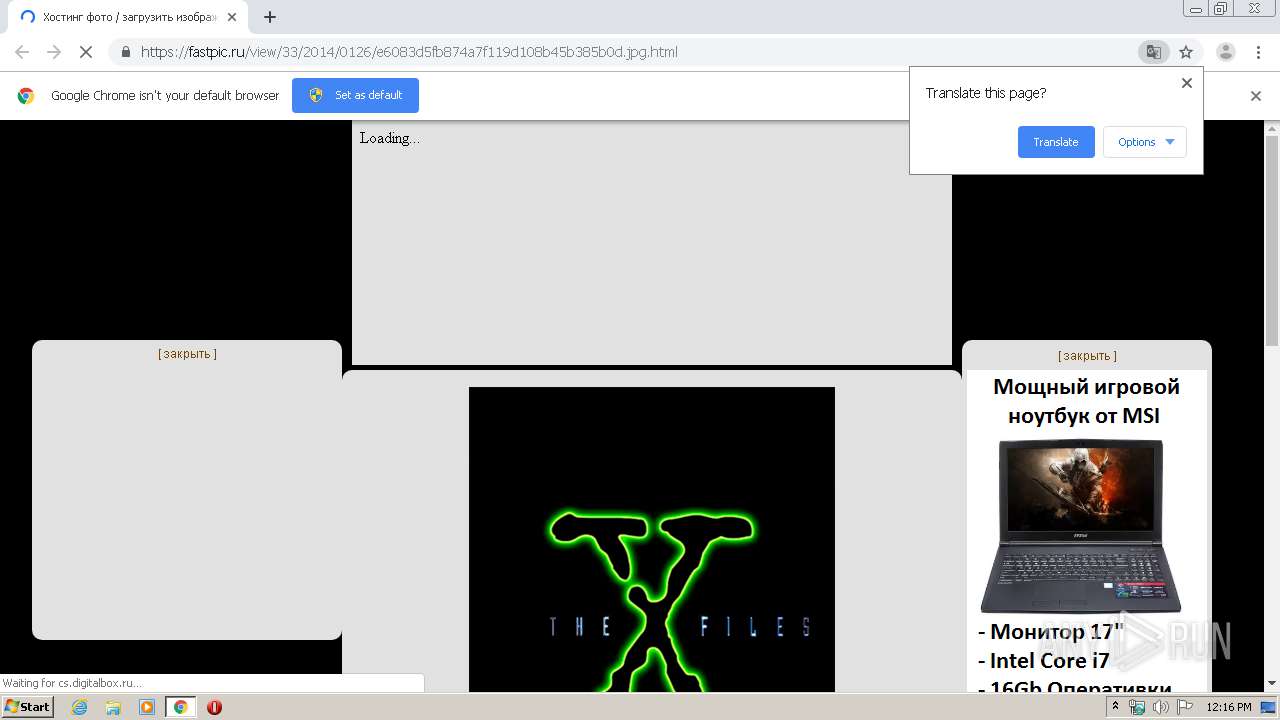Close the Translate this page popup

(1187, 83)
